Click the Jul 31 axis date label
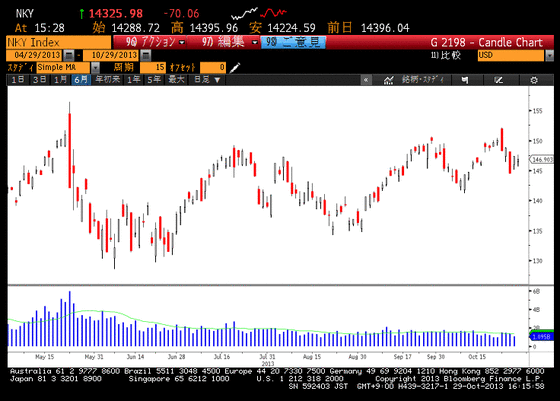This screenshot has height=401, width=560. click(267, 357)
